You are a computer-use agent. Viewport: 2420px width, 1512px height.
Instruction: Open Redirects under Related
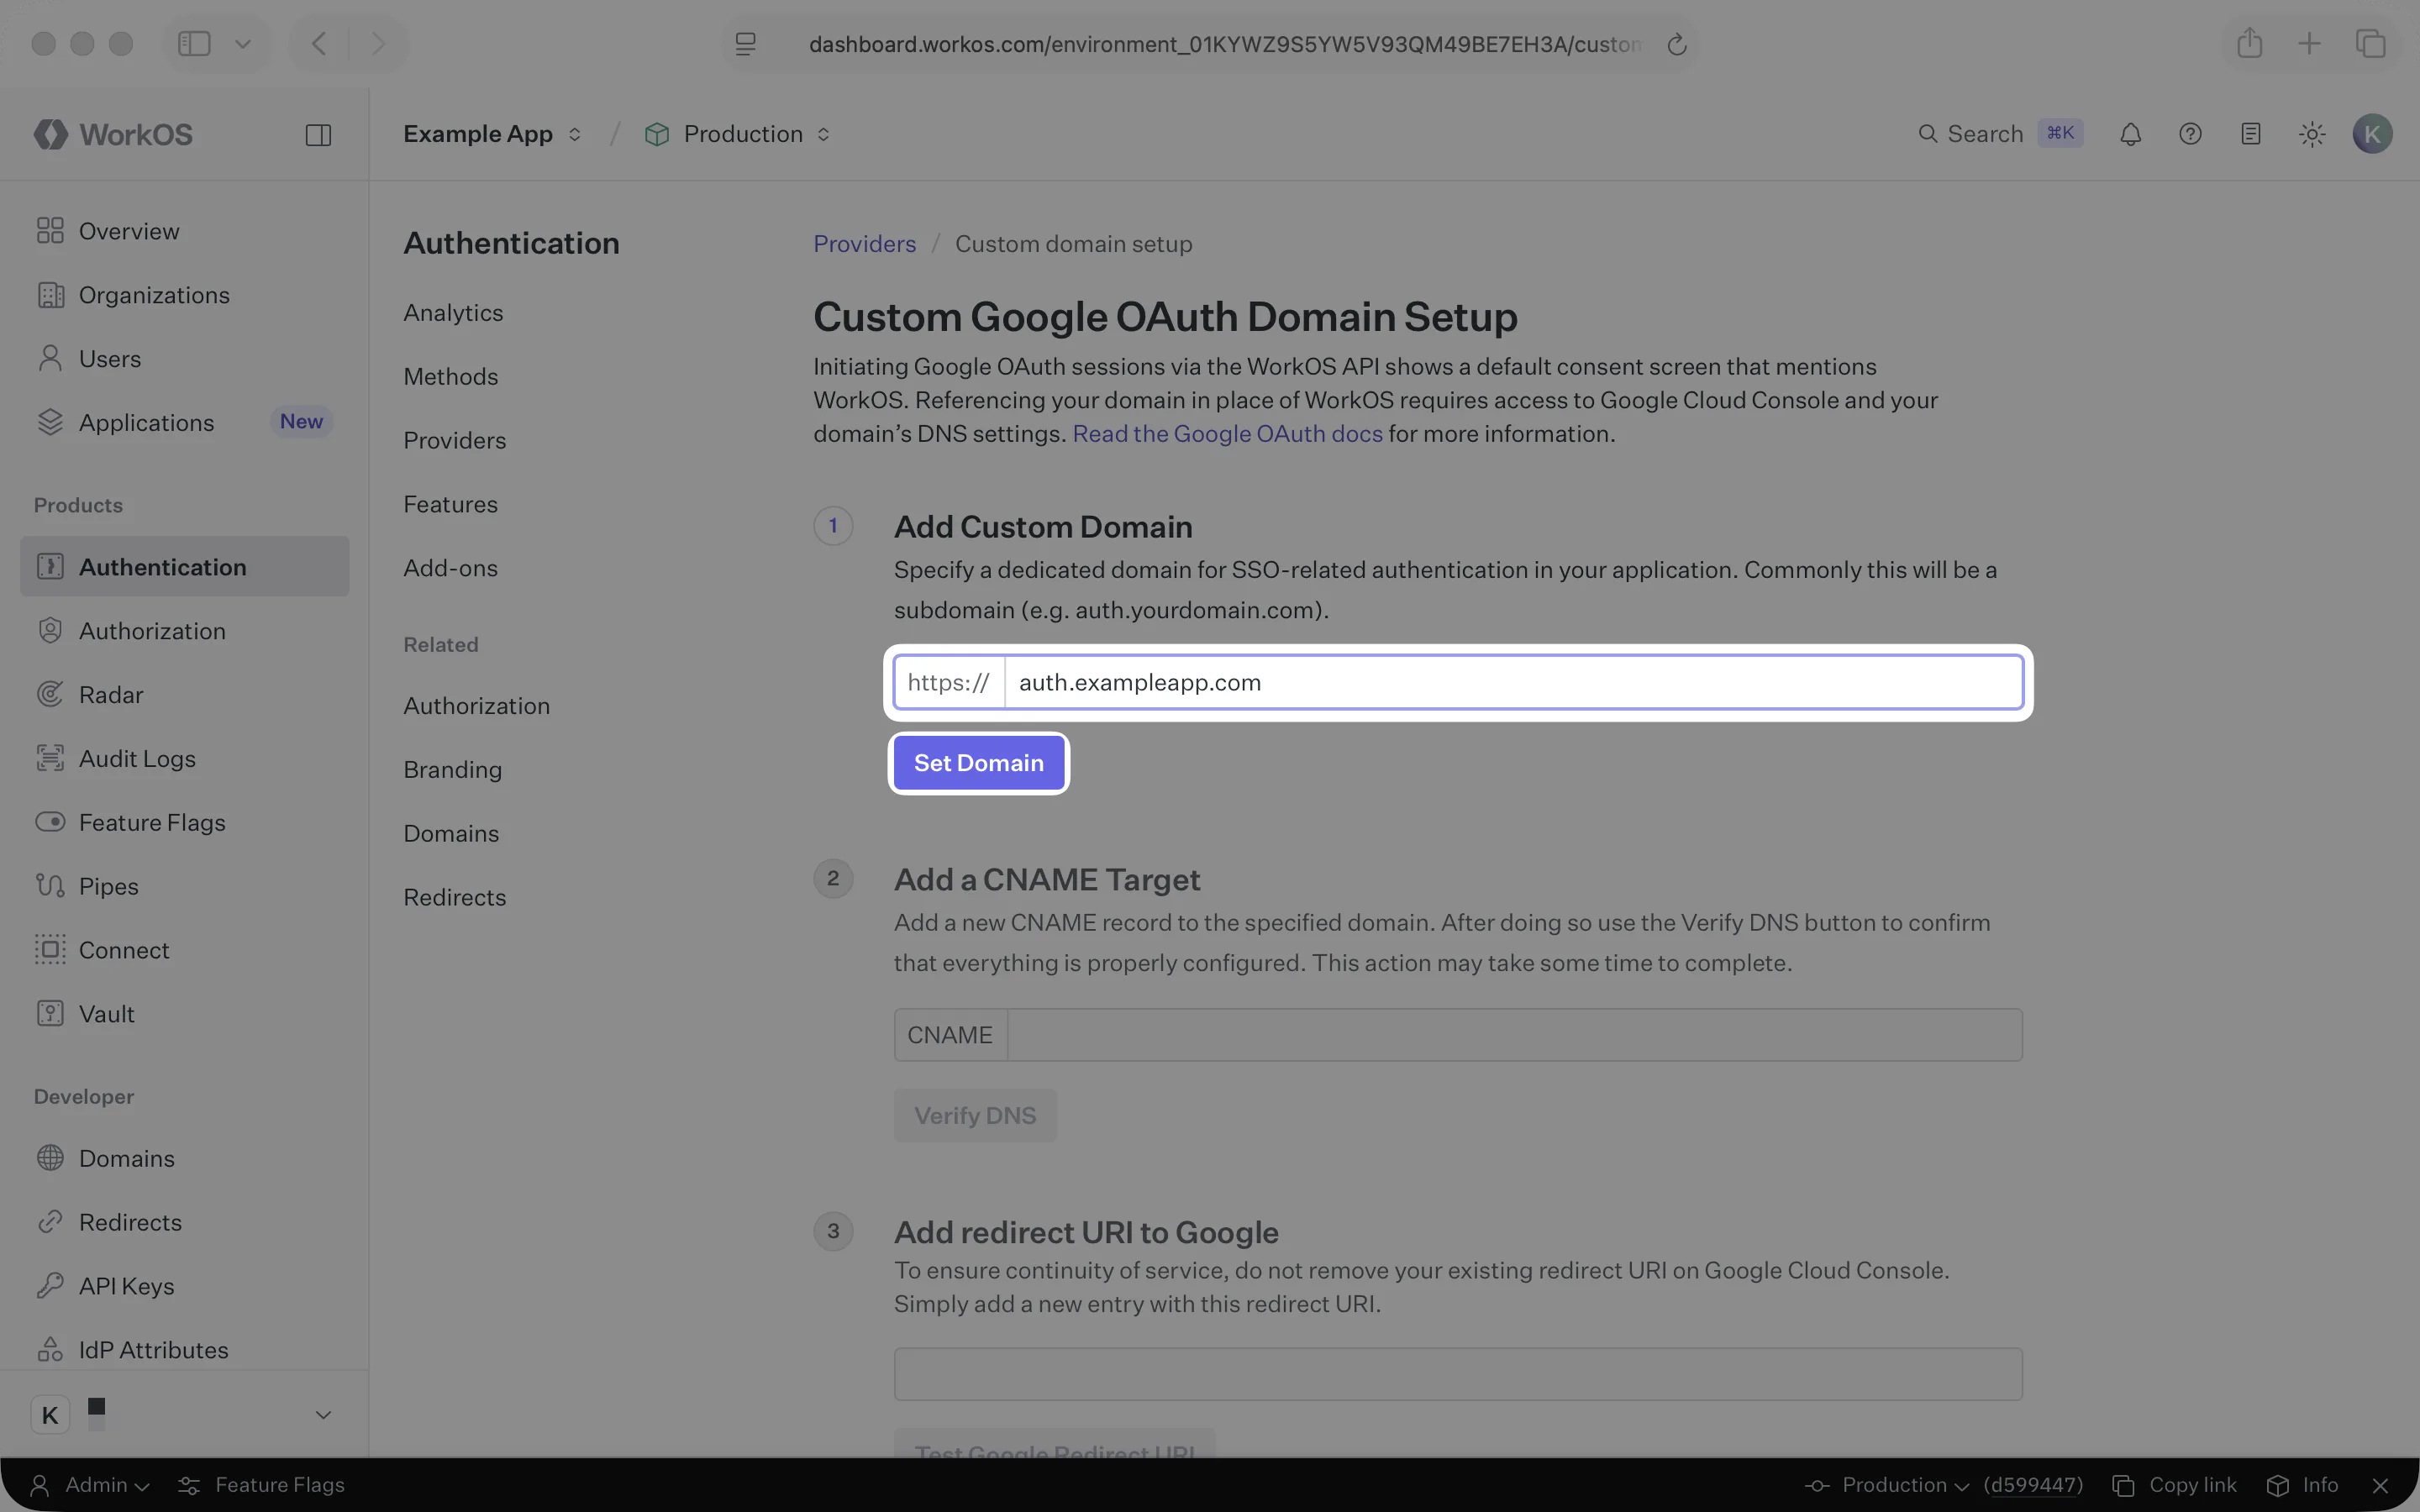pyautogui.click(x=455, y=898)
